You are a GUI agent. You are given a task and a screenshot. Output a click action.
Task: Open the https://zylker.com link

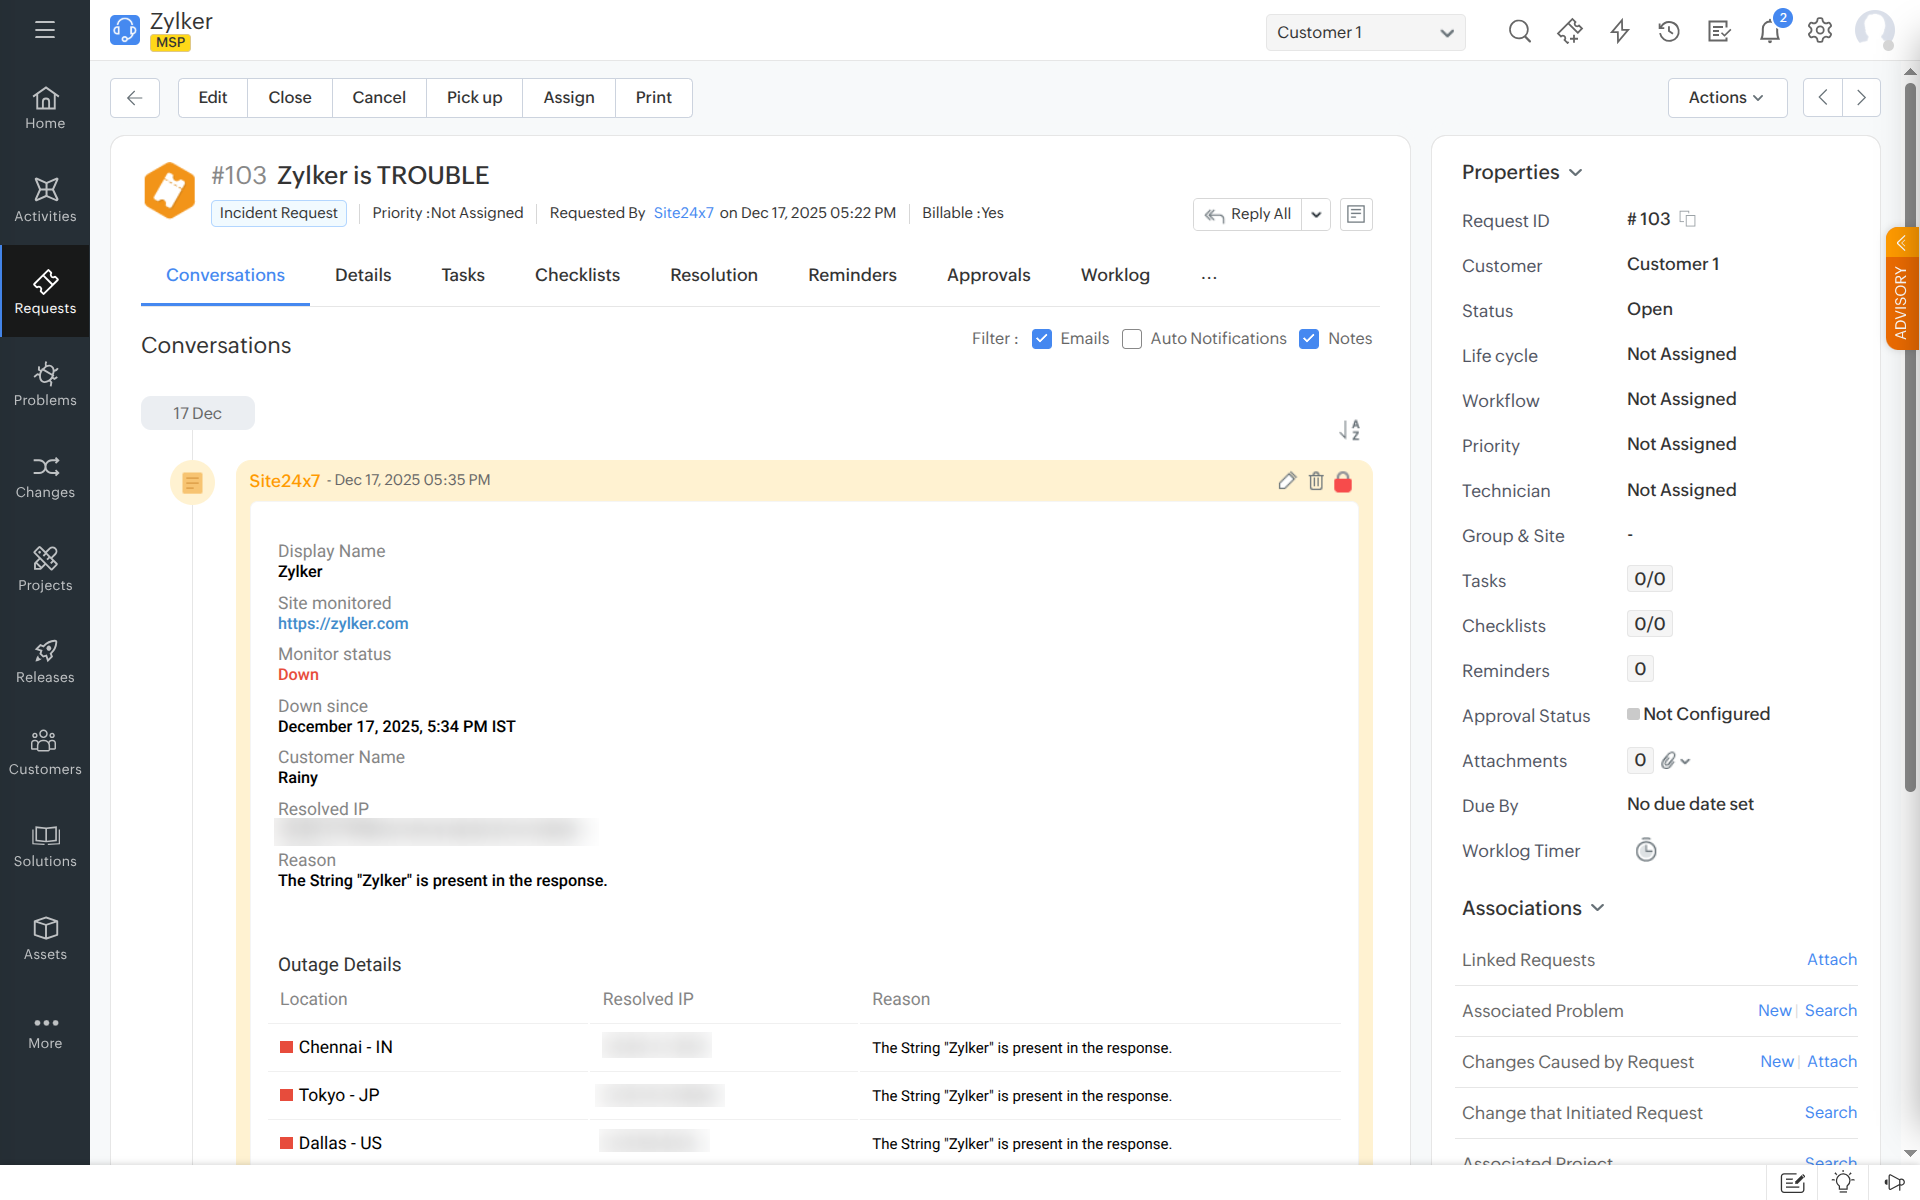(343, 624)
